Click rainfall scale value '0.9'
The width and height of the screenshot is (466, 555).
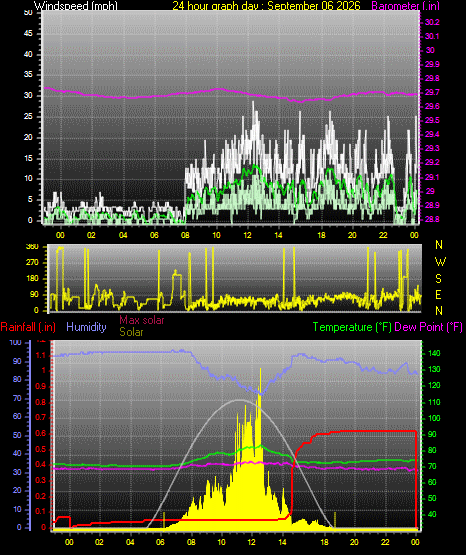click(x=41, y=386)
